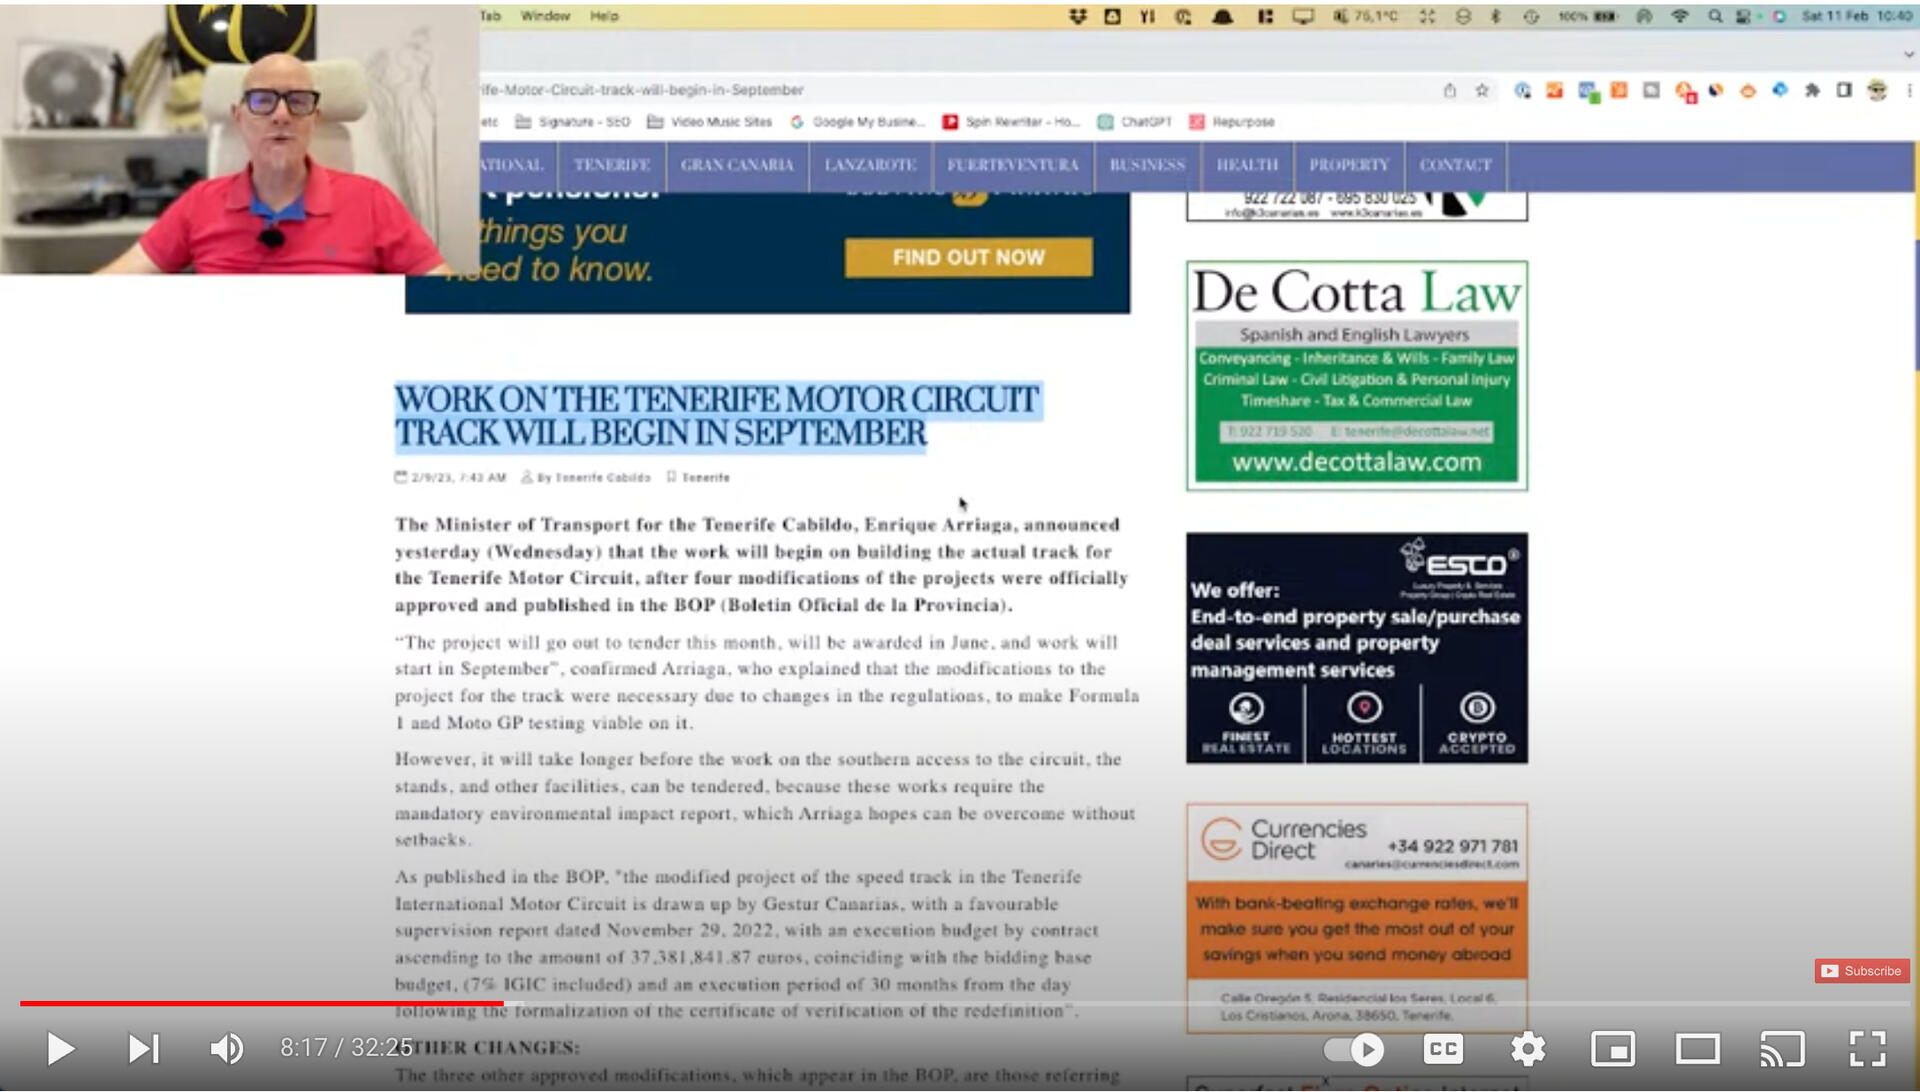This screenshot has width=1920, height=1092.
Task: Open the Property navigation tab
Action: [x=1349, y=165]
